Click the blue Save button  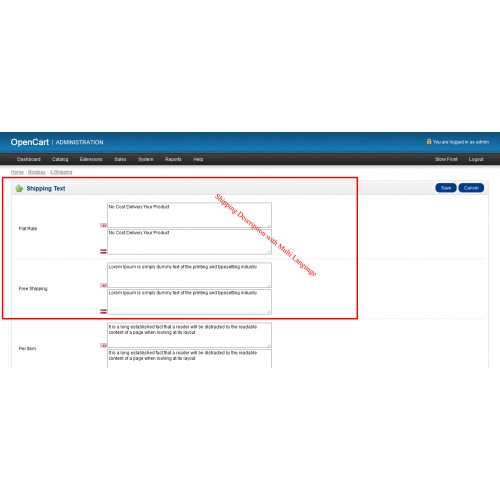446,188
